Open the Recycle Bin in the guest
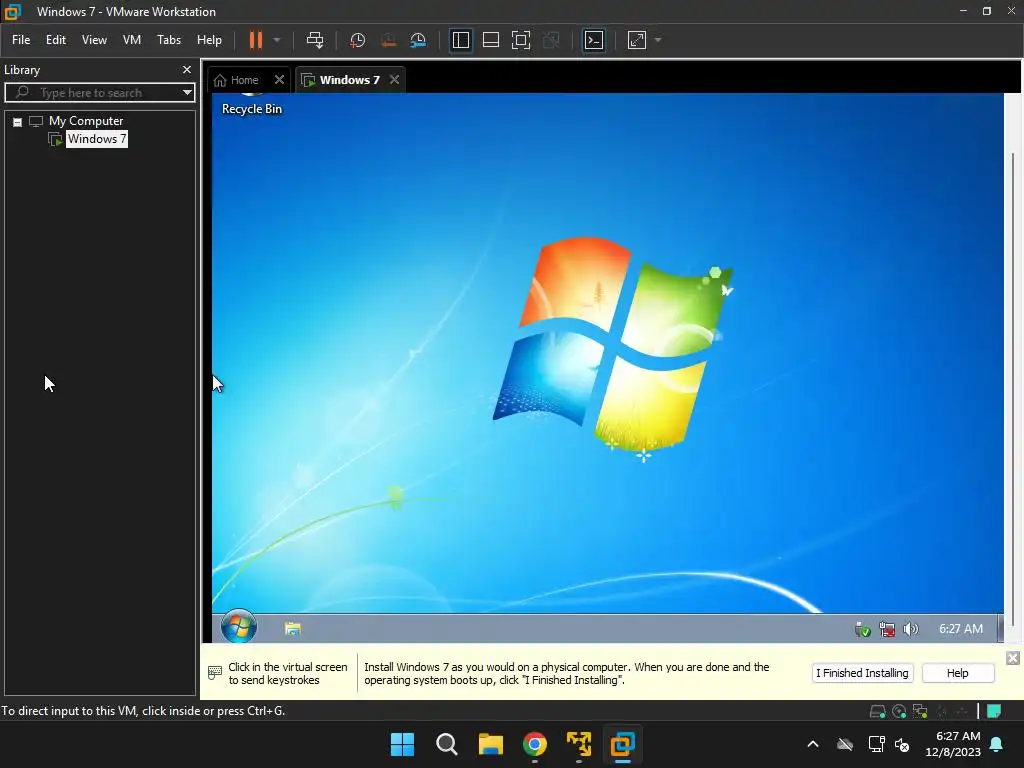This screenshot has width=1024, height=768. 251,104
